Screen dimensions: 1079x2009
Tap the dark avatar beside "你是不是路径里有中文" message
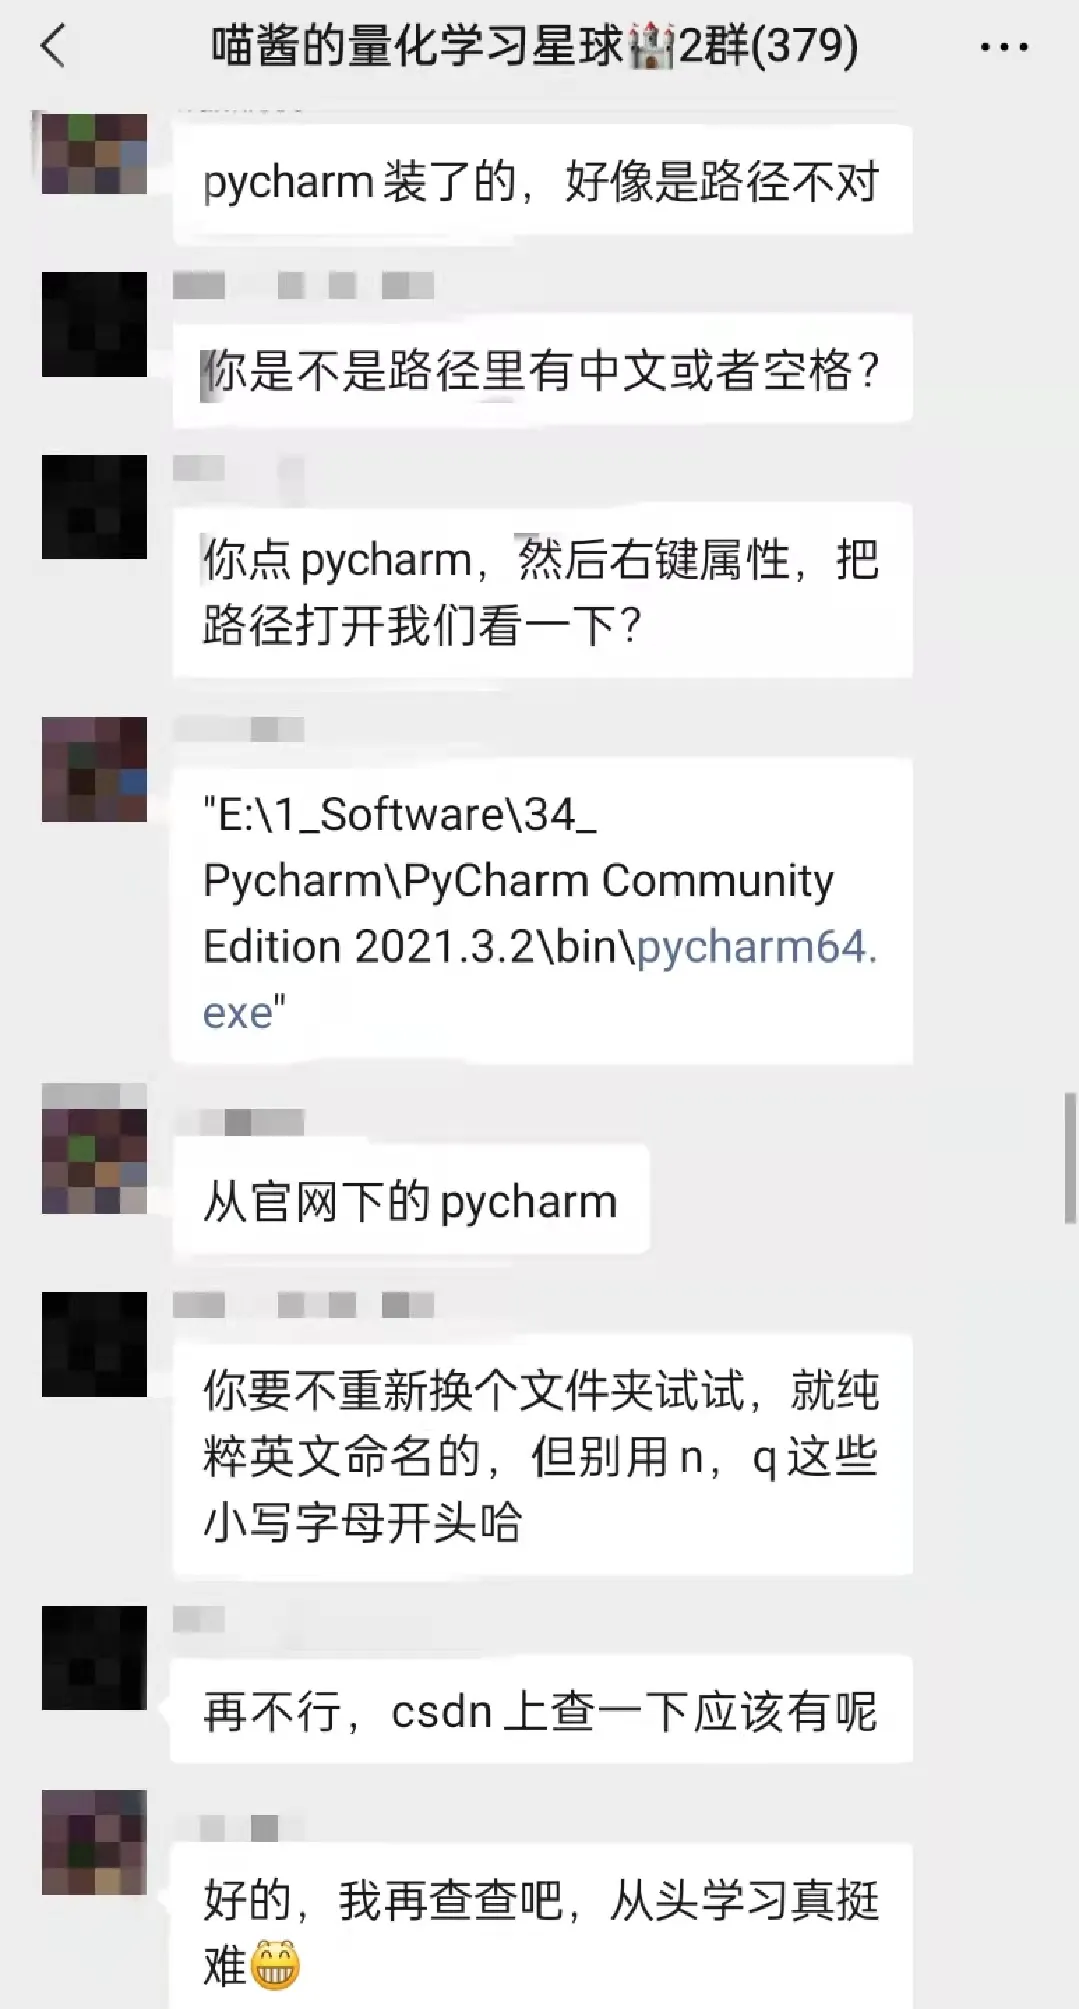[x=94, y=324]
